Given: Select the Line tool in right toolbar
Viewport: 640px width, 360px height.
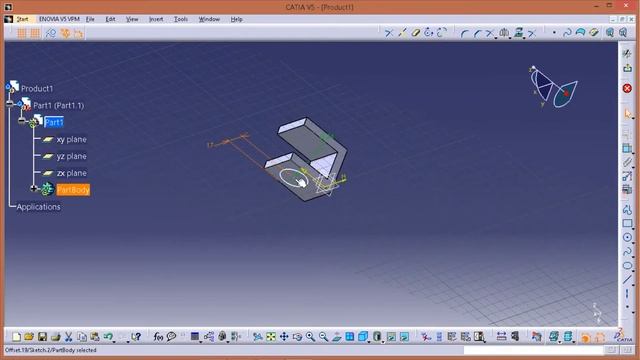Looking at the screenshot, I should click(x=627, y=280).
